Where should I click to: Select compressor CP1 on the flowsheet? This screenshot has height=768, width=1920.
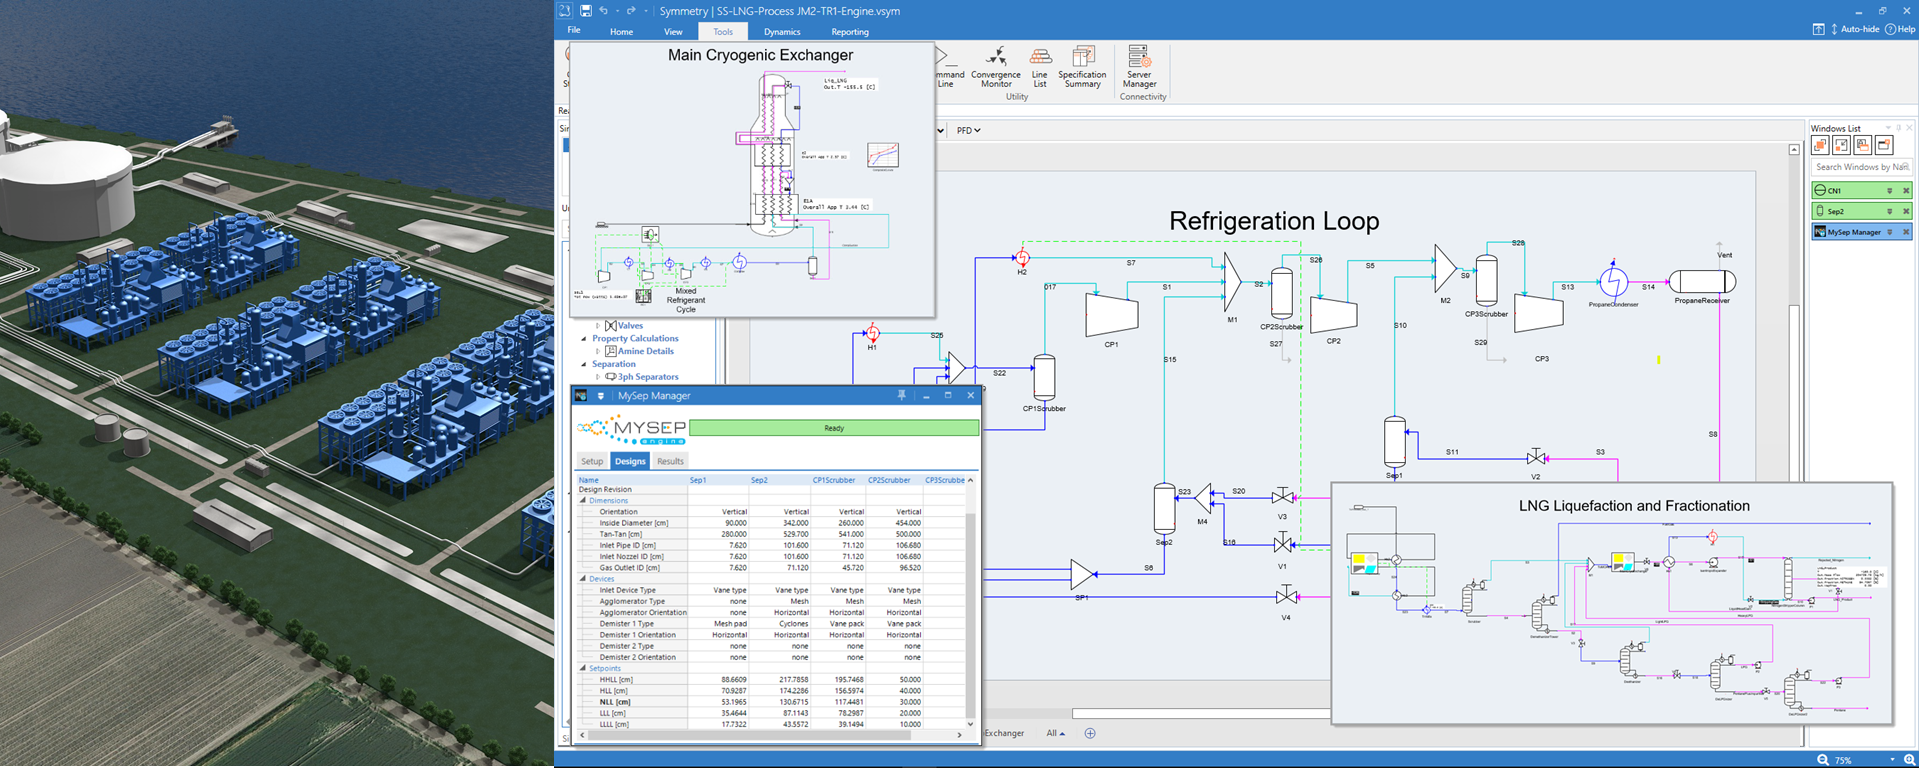click(1112, 313)
